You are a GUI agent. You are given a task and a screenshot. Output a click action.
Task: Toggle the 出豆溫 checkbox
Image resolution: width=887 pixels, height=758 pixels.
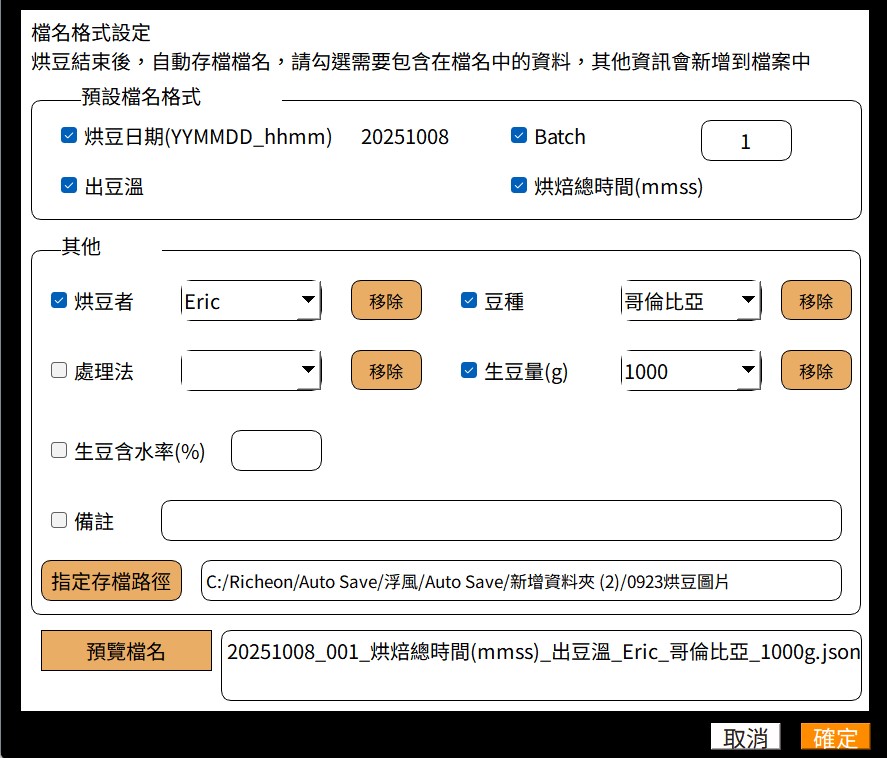(68, 185)
